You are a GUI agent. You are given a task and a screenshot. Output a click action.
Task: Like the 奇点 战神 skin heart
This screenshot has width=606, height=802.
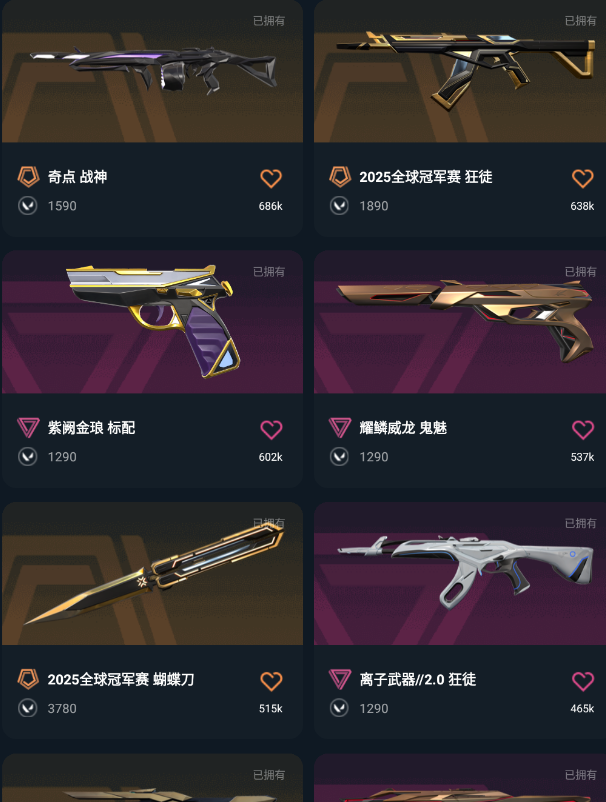271,179
